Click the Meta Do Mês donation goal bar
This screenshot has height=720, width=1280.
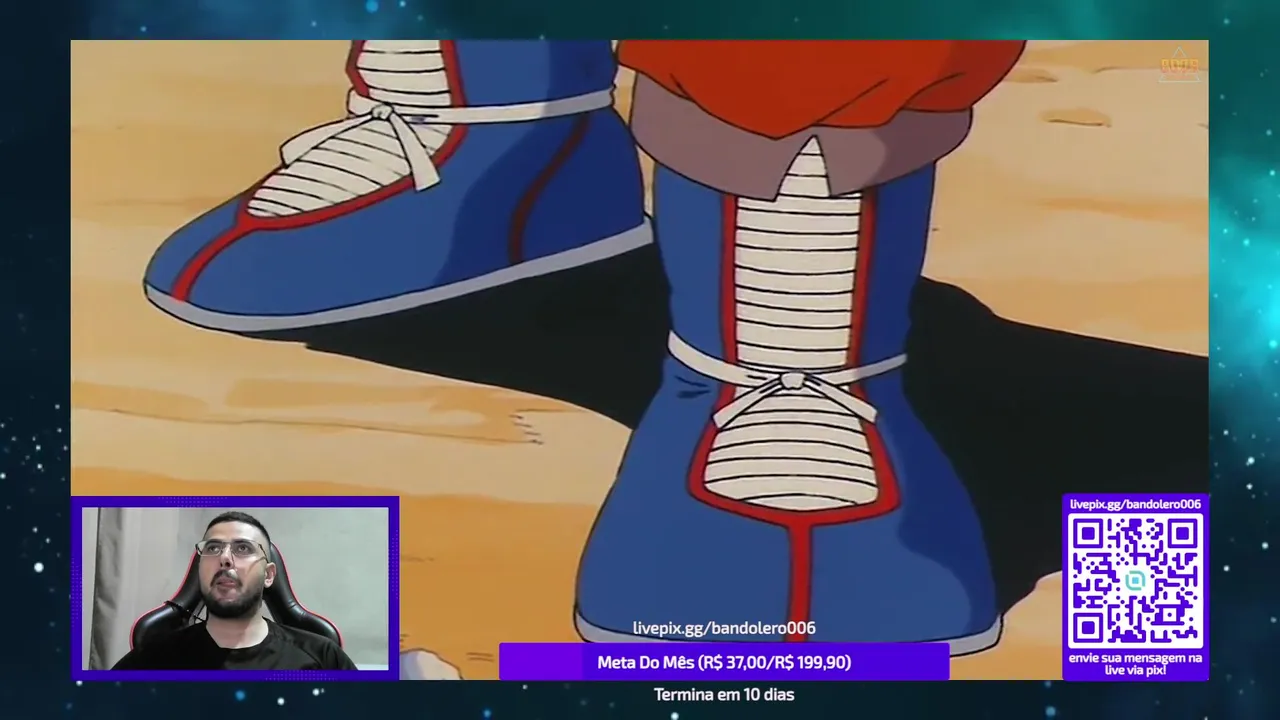click(724, 662)
